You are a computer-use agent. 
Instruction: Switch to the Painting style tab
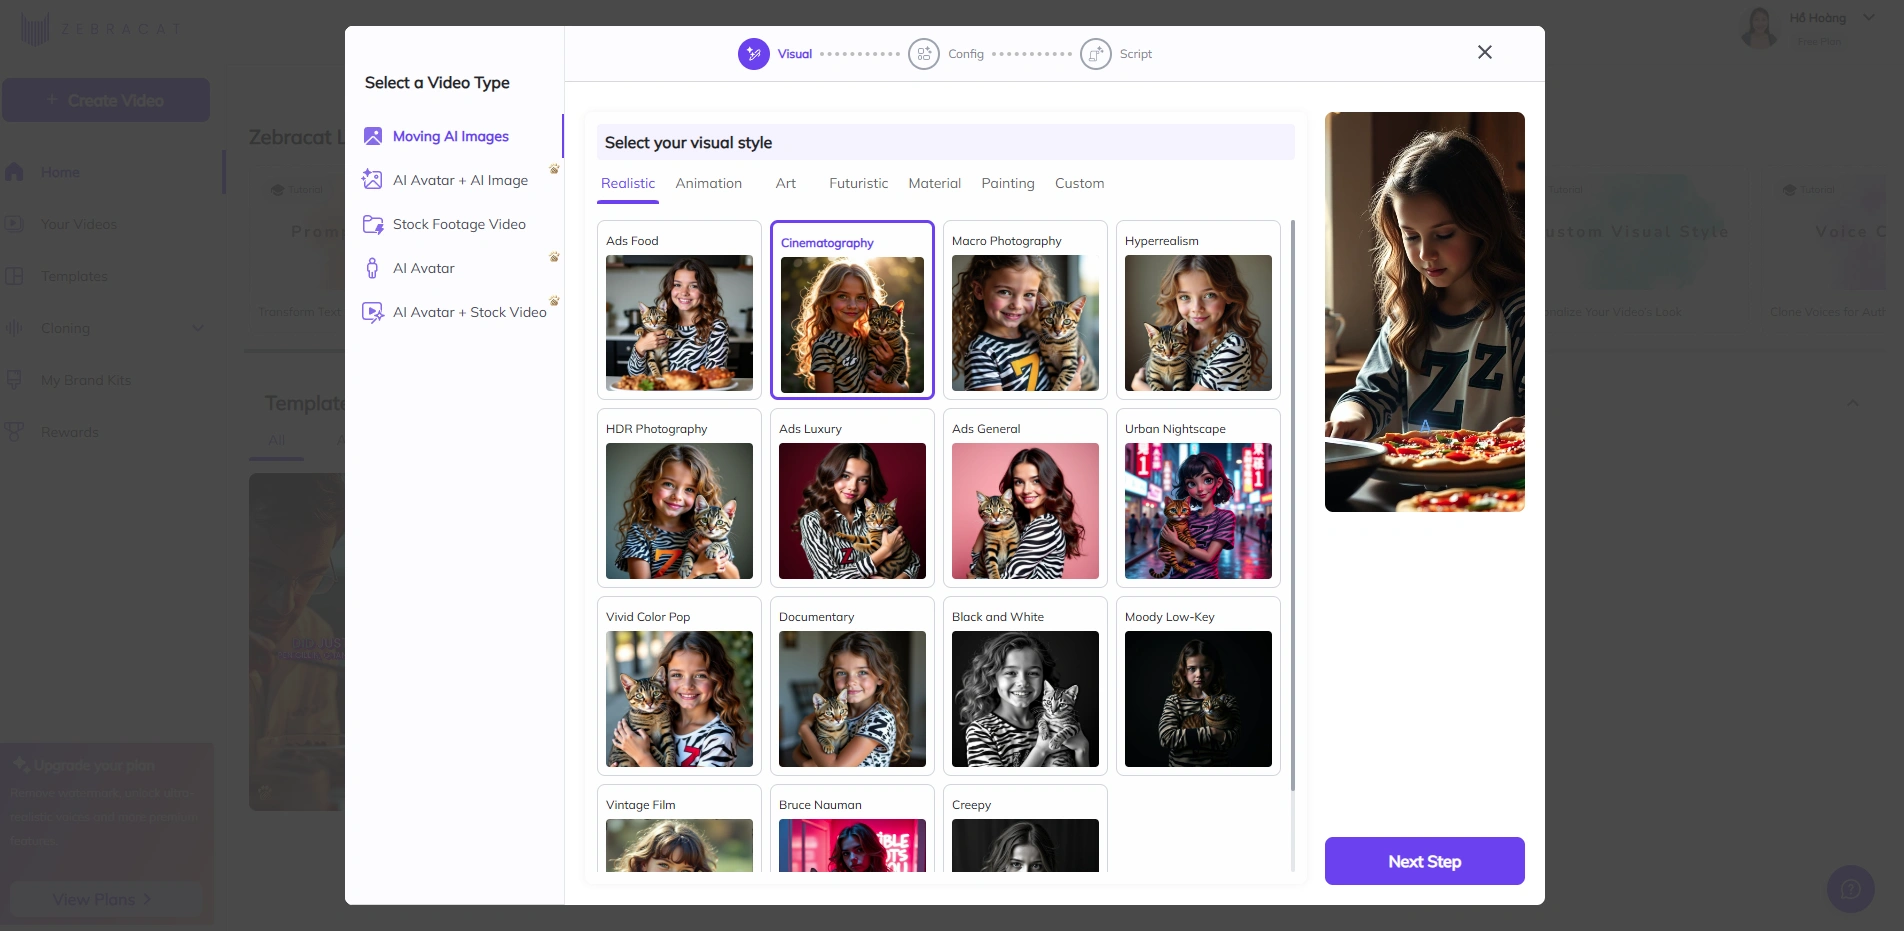tap(1008, 183)
